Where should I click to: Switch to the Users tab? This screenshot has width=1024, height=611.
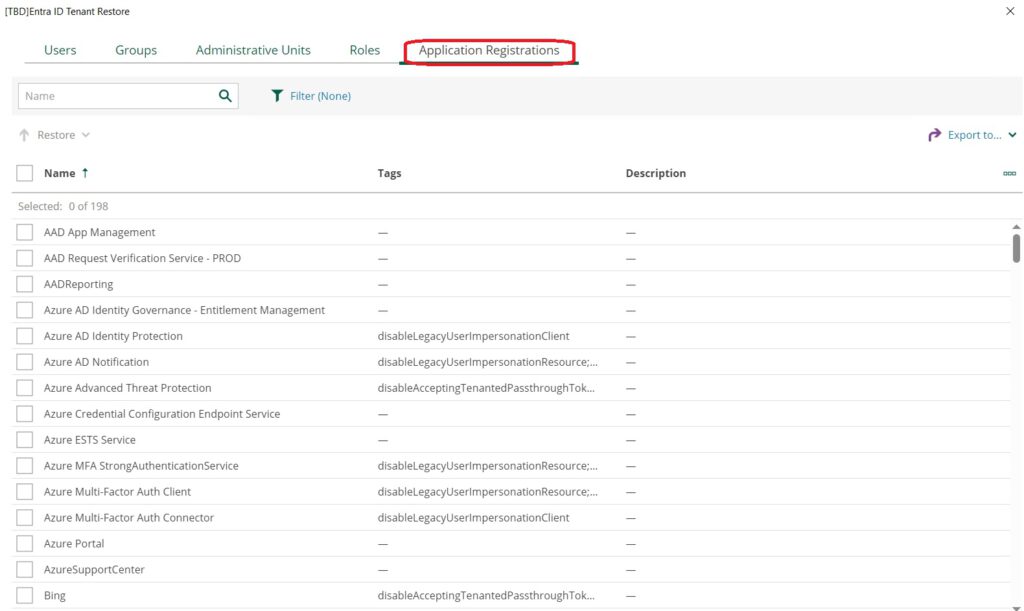pyautogui.click(x=60, y=50)
